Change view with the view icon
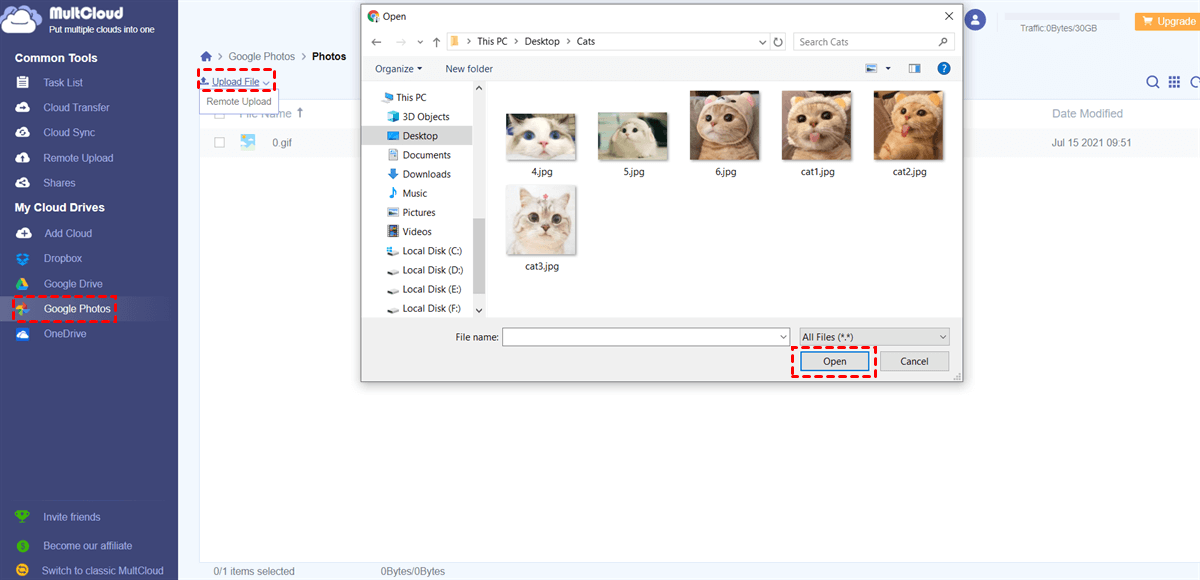This screenshot has width=1200, height=580. click(x=871, y=68)
